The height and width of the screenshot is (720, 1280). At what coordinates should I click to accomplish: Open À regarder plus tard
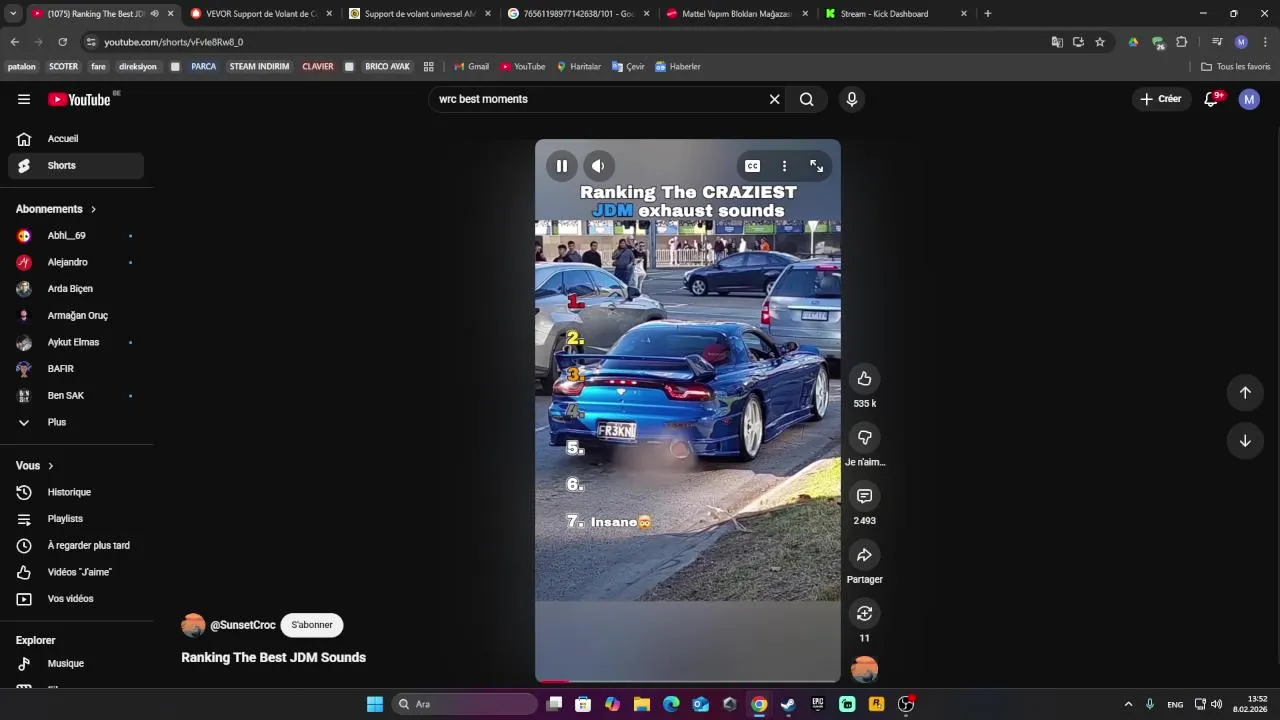coord(76,546)
